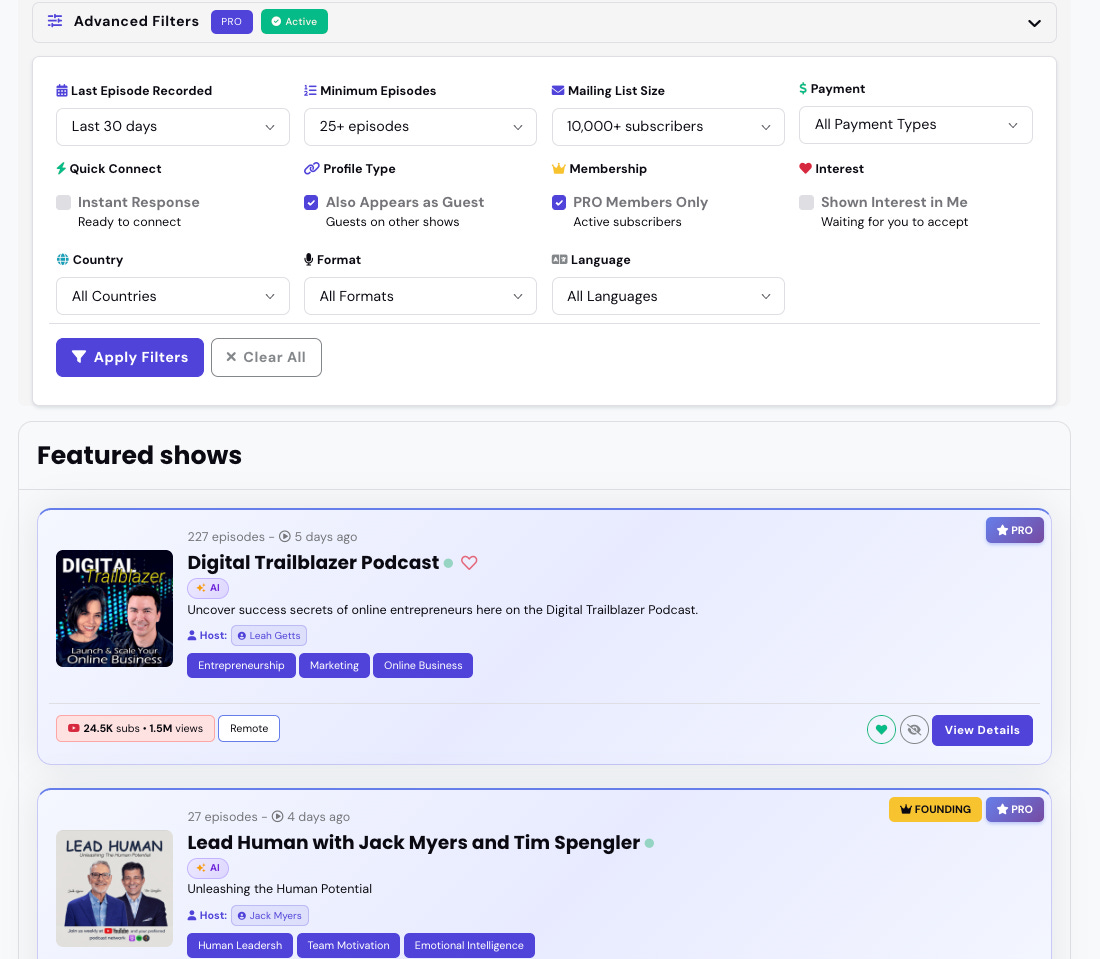
Task: Select the Entrepreneurship tag
Action: (x=241, y=666)
